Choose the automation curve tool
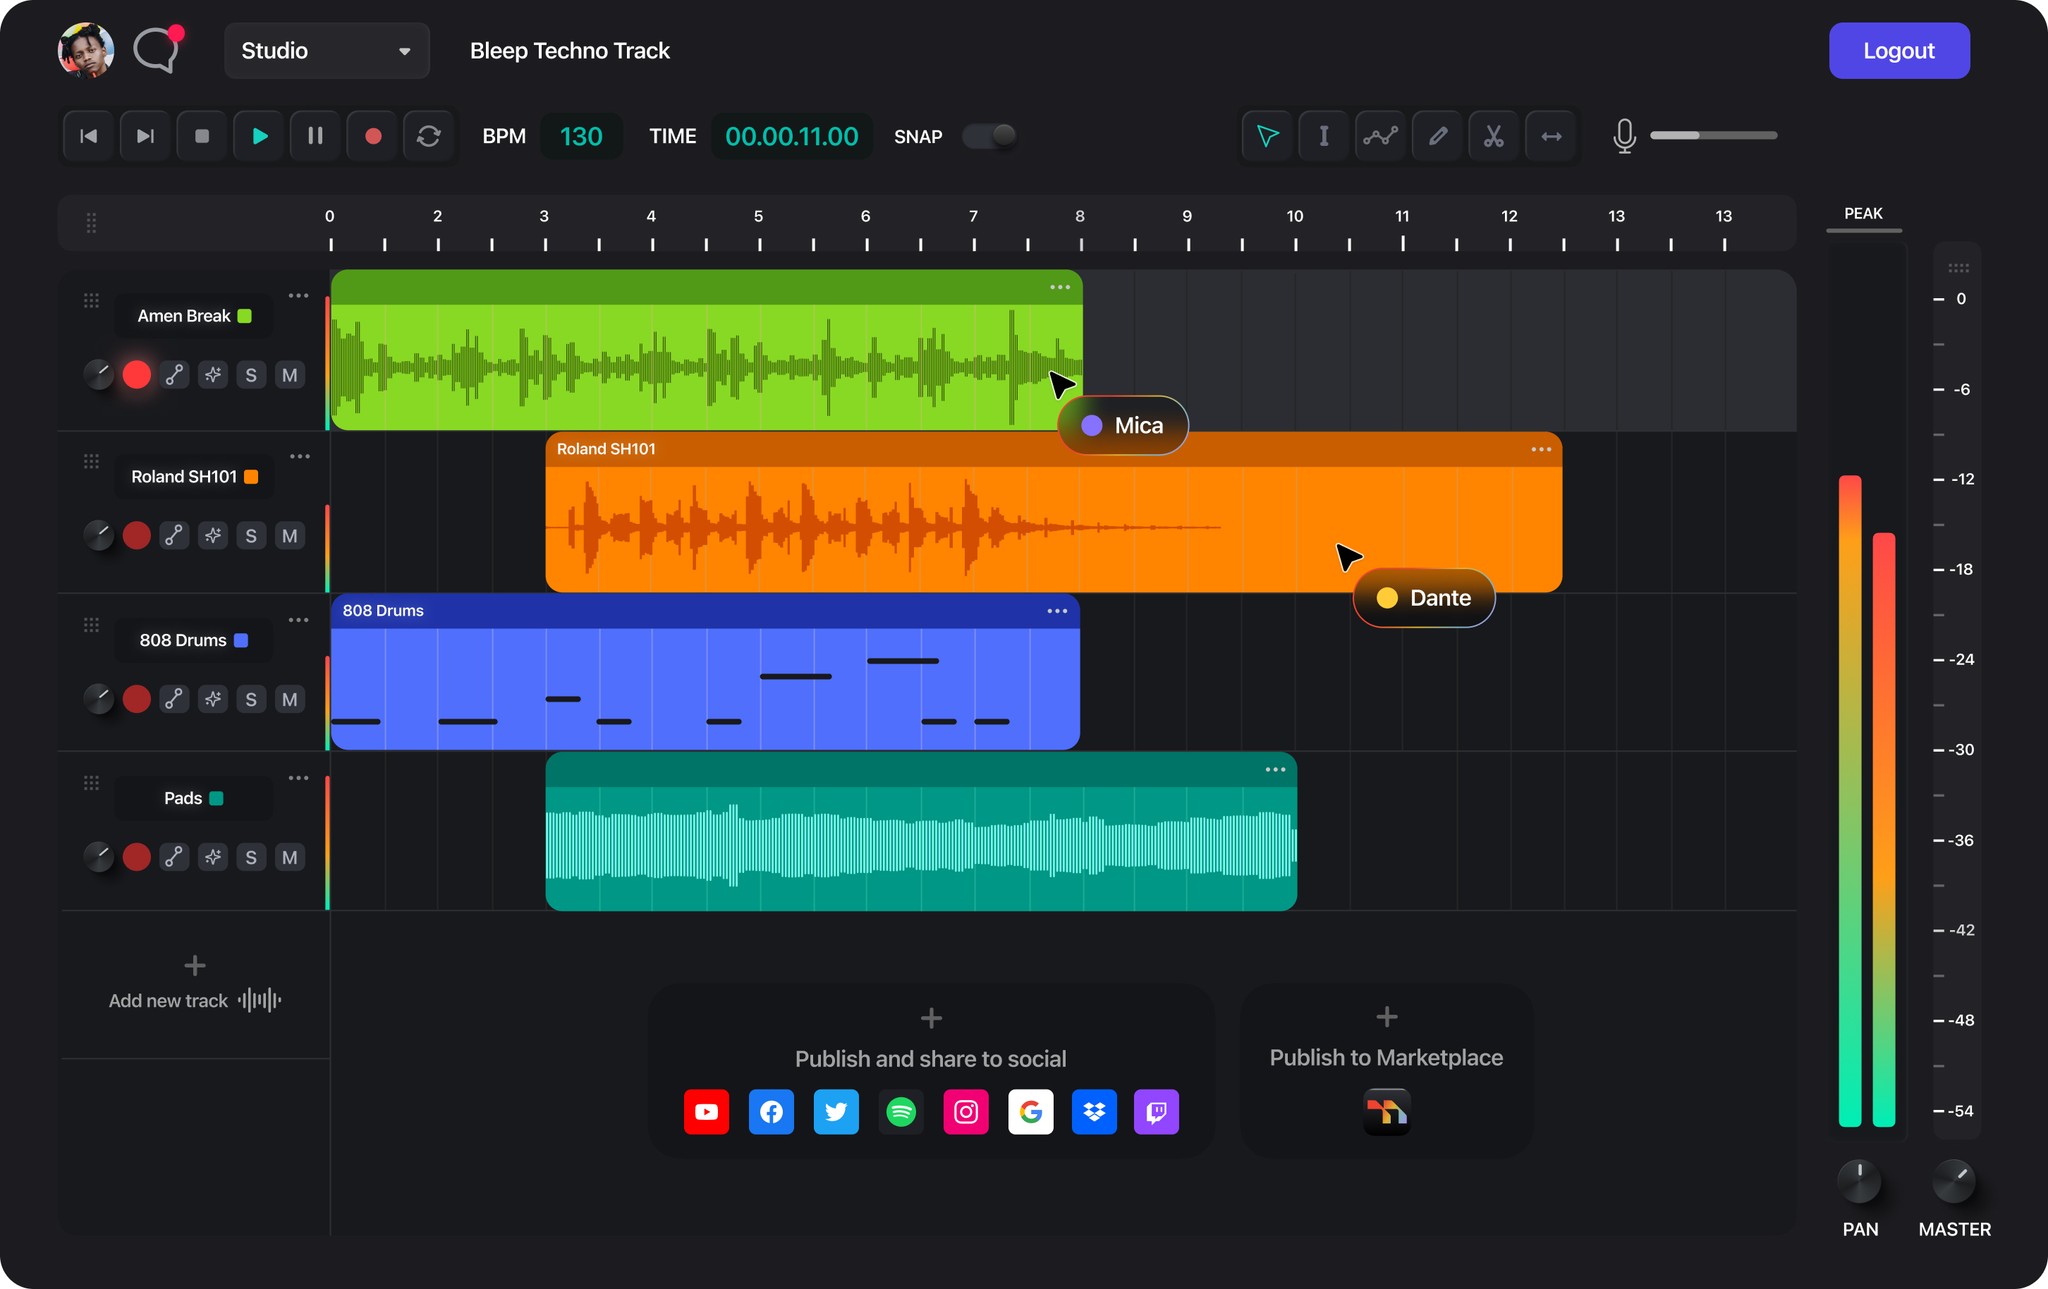This screenshot has width=2048, height=1289. [1380, 136]
